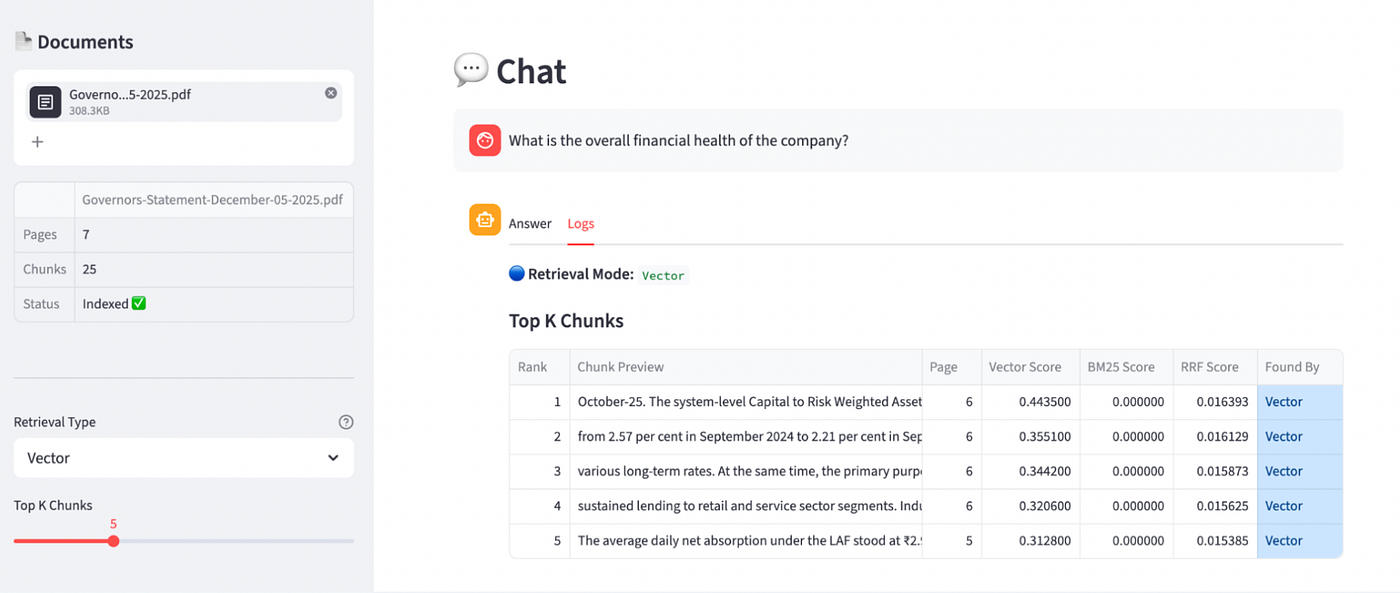This screenshot has height=593, width=1400.
Task: Sort by the Vector Score column header
Action: click(1030, 367)
